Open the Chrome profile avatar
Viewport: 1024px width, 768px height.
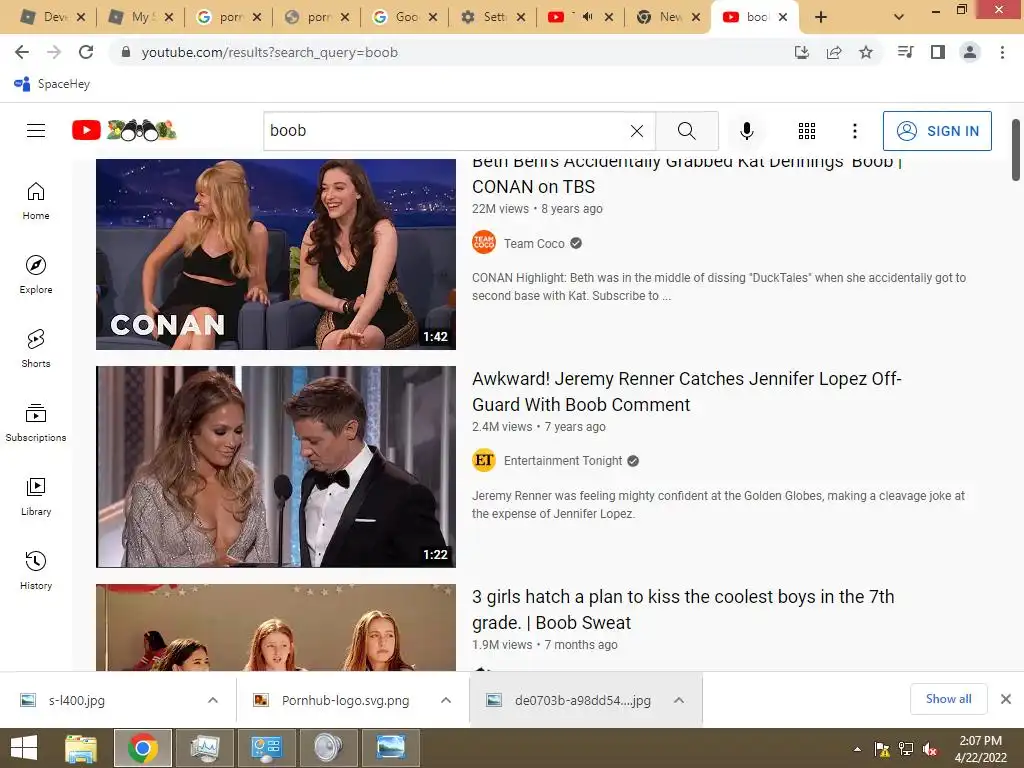click(970, 52)
